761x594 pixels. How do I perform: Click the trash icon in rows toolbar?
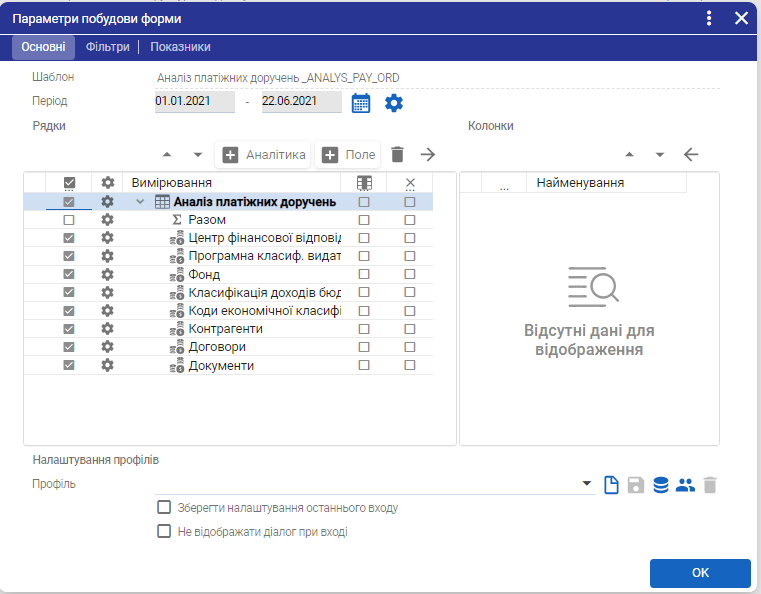(x=397, y=154)
